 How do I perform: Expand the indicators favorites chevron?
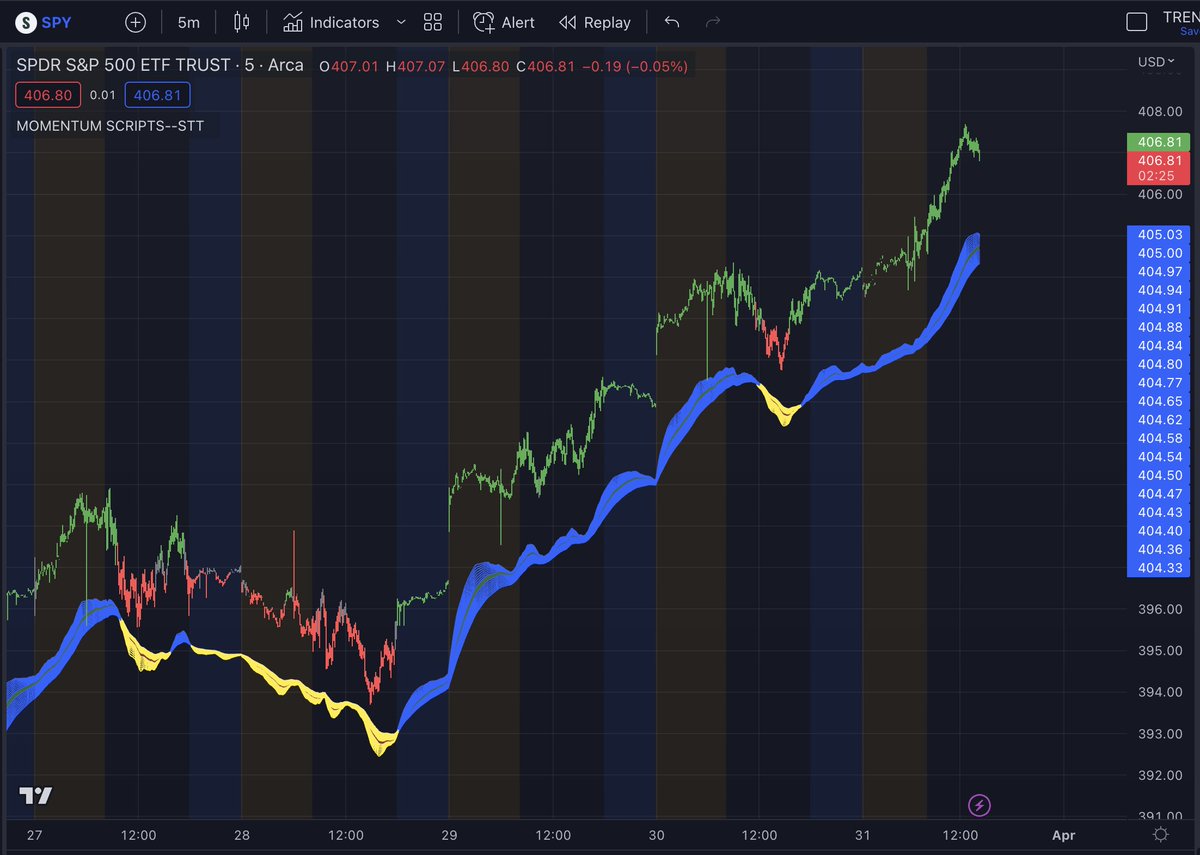point(401,22)
